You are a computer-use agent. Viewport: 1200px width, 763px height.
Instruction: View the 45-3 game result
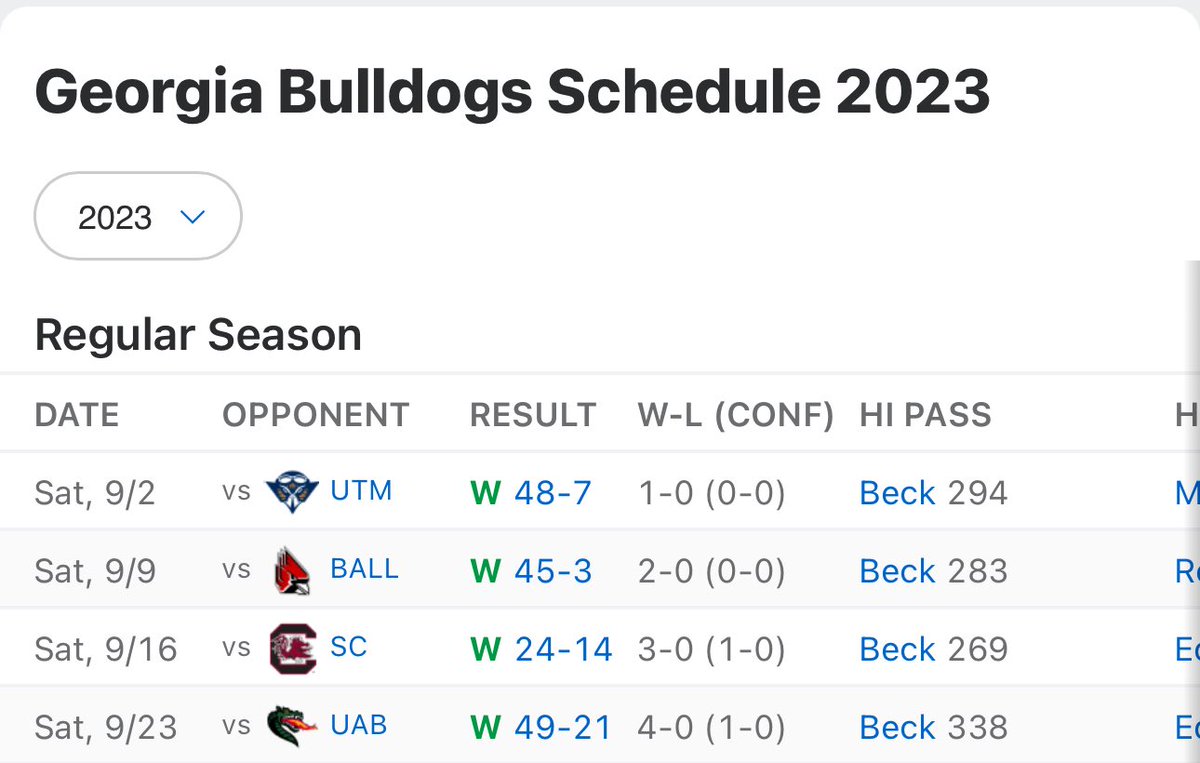(553, 571)
